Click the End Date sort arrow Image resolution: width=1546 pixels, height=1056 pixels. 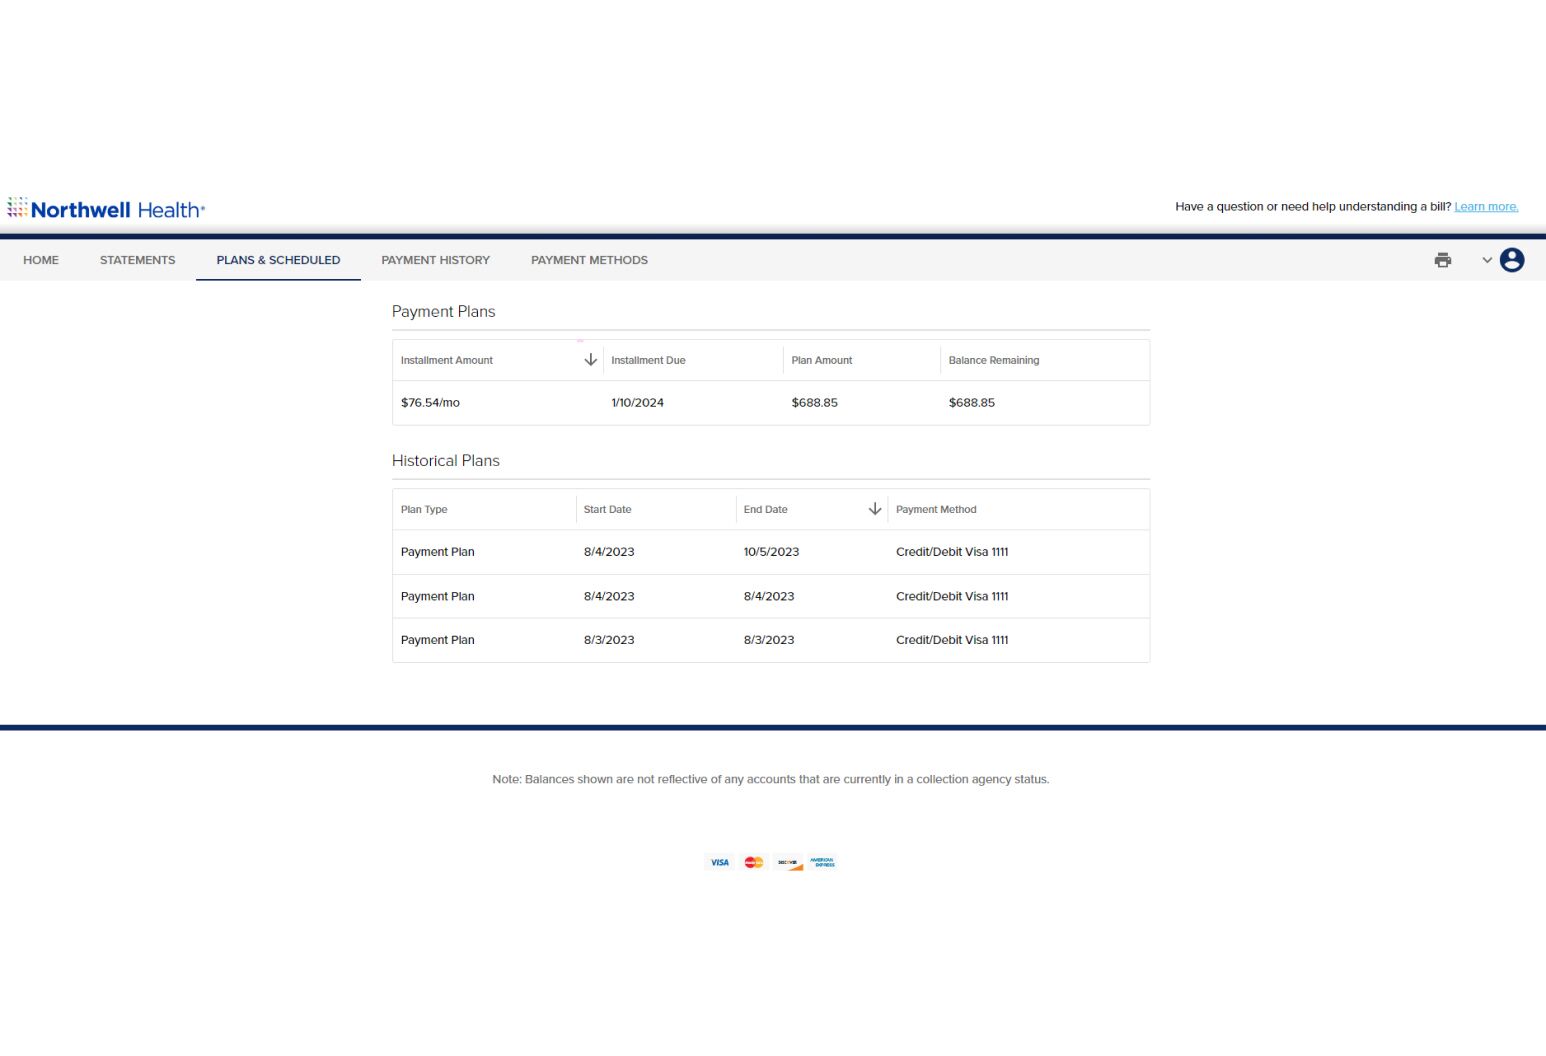pyautogui.click(x=875, y=509)
